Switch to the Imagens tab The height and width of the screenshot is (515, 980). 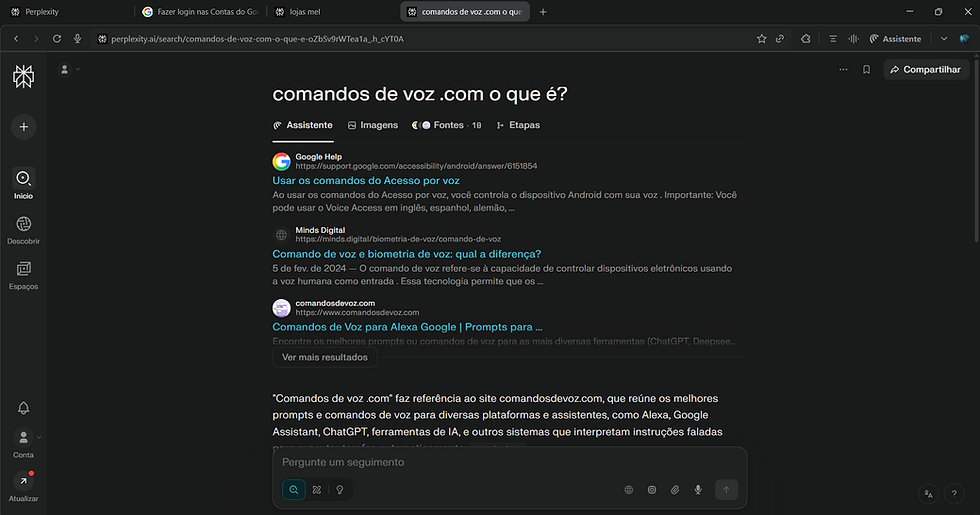[373, 125]
